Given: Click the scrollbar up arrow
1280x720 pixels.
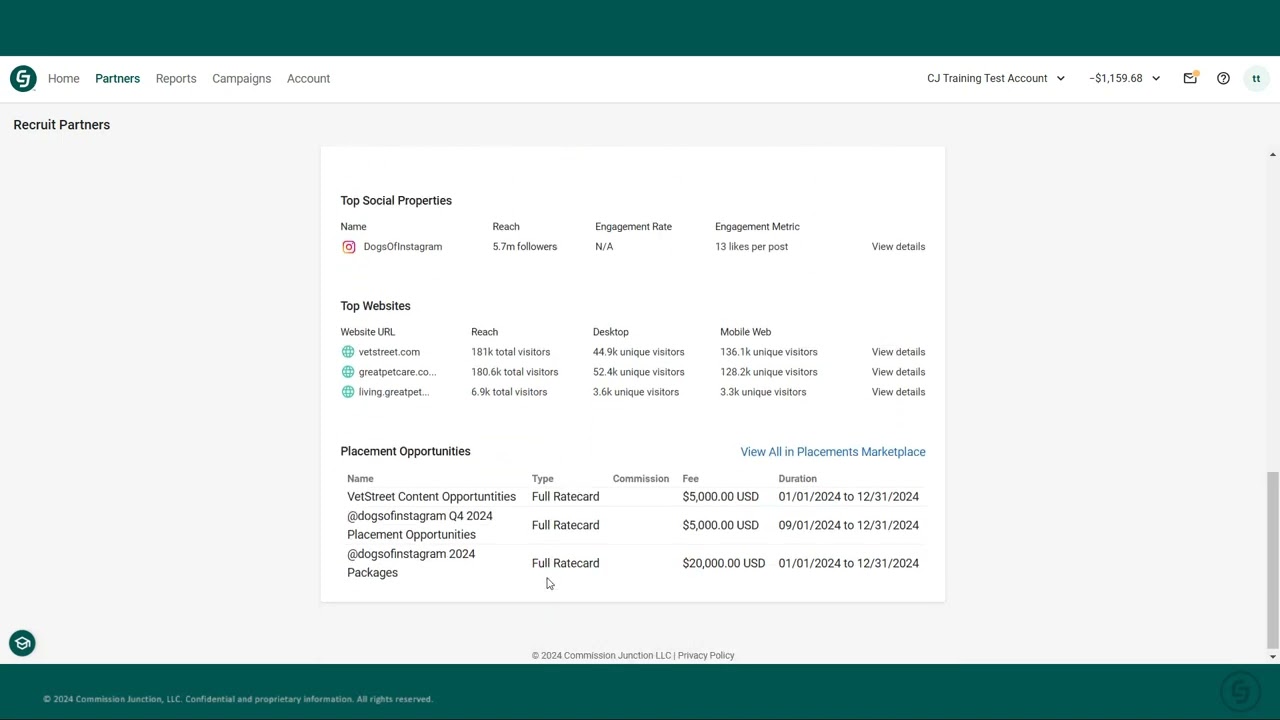Looking at the screenshot, I should 1272,155.
